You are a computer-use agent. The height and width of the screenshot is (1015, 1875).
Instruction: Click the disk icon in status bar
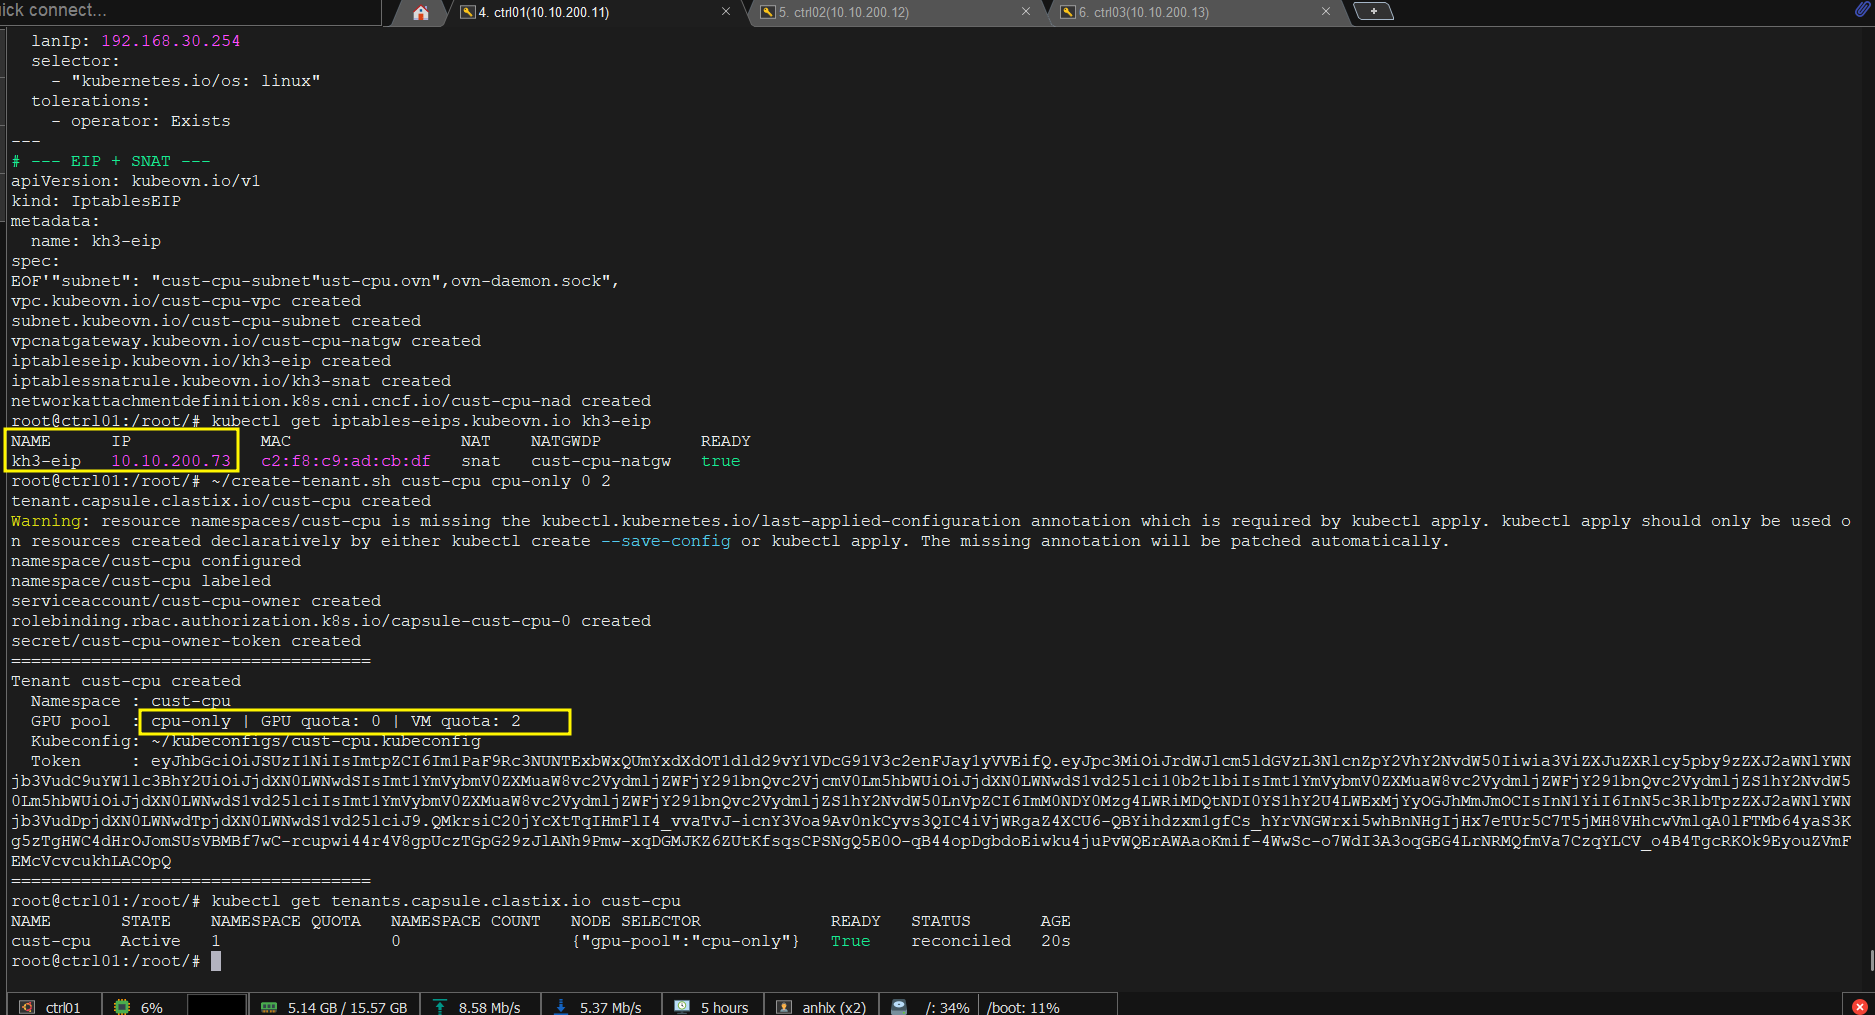tap(899, 1007)
